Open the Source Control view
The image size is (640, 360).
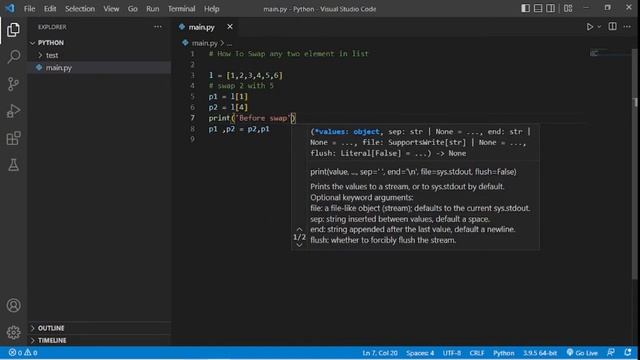[13, 84]
